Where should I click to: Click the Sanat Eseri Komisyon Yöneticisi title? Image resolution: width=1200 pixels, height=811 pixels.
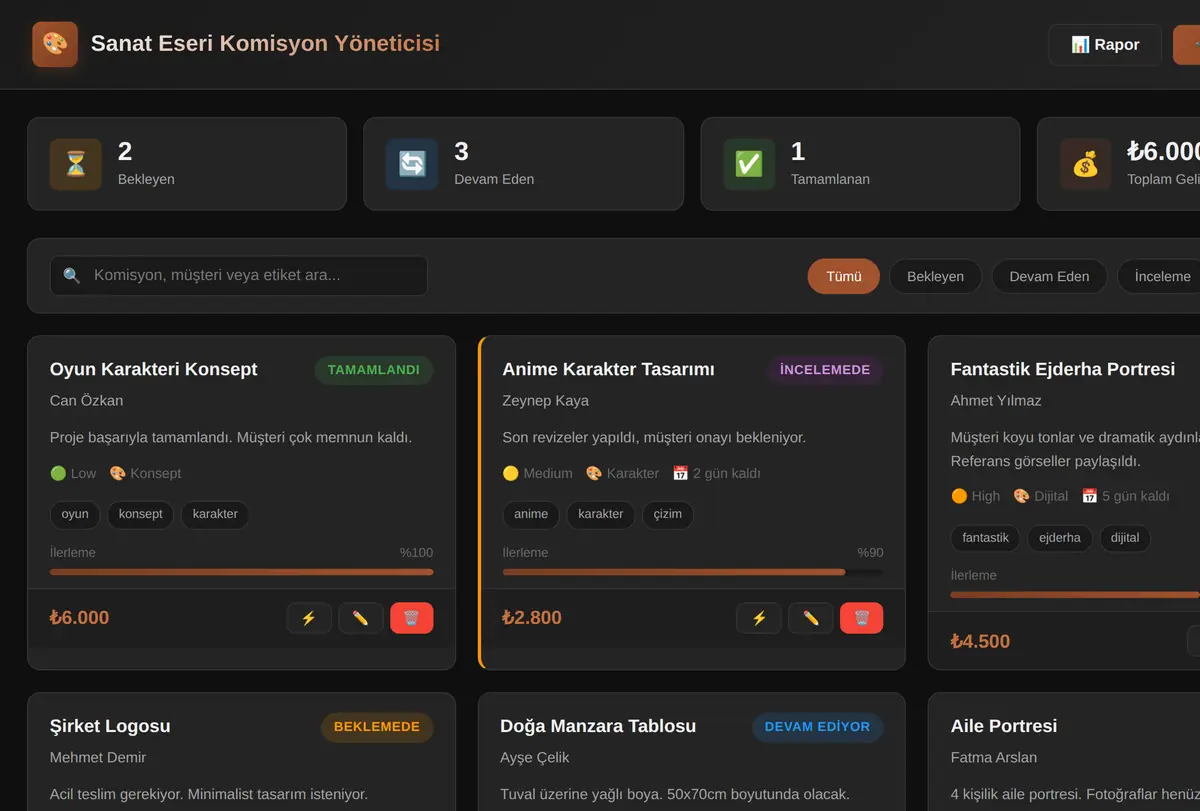tap(265, 44)
